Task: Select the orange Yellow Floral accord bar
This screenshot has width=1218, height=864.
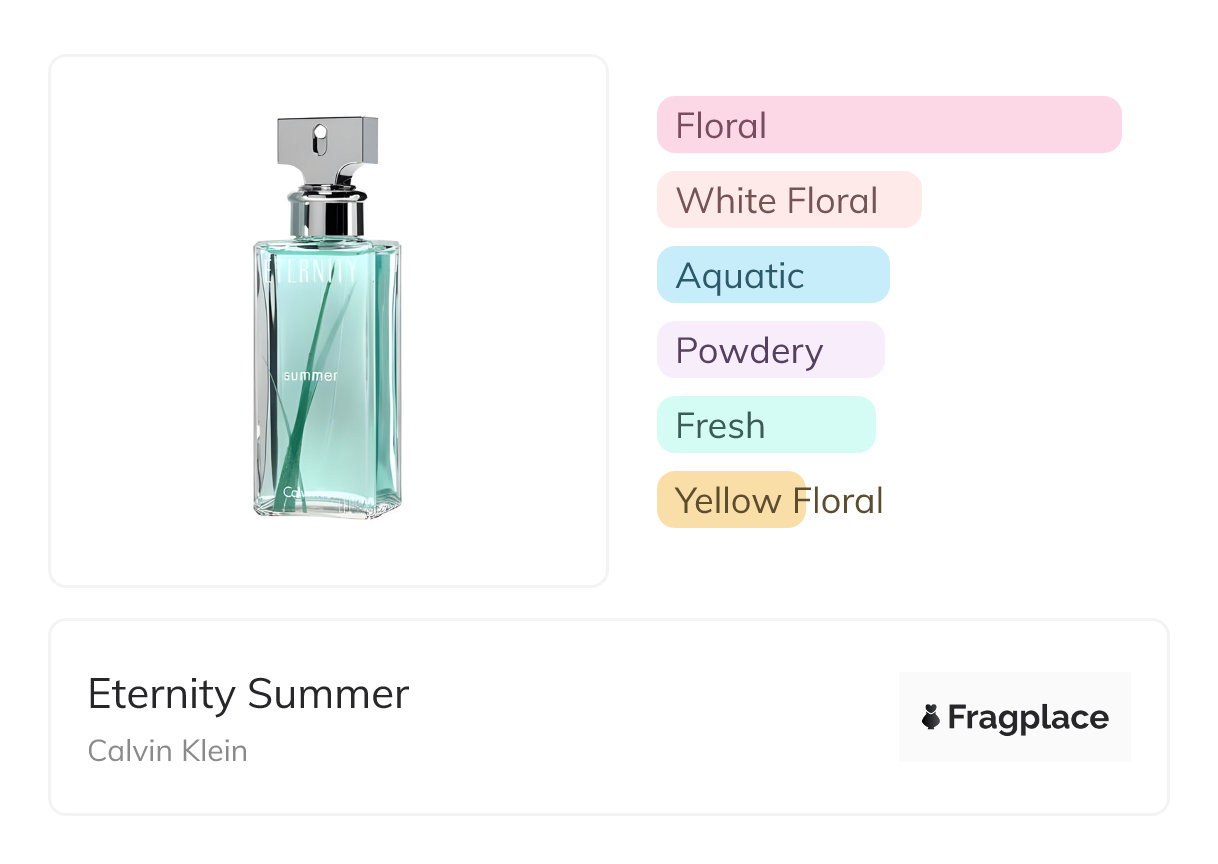Action: [x=730, y=500]
